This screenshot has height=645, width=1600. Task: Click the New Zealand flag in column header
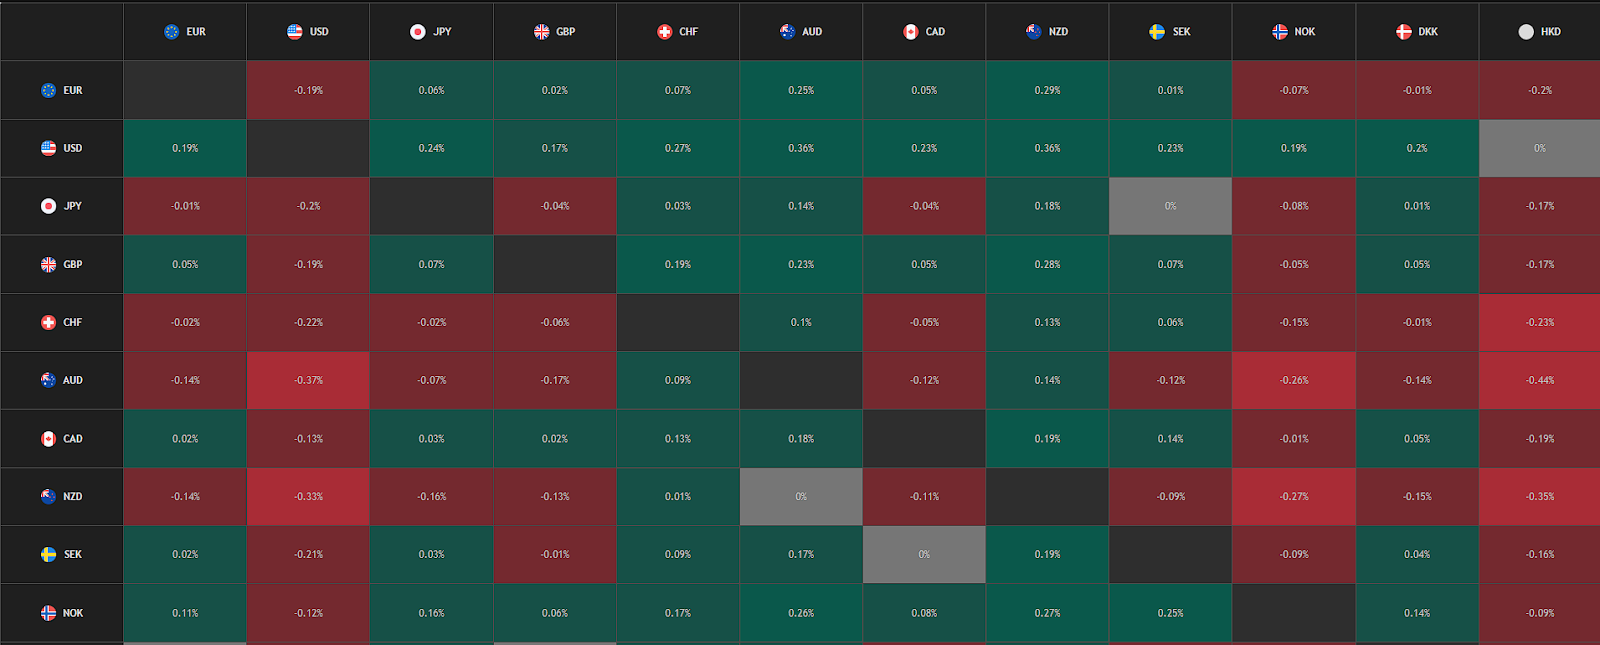pos(1034,32)
